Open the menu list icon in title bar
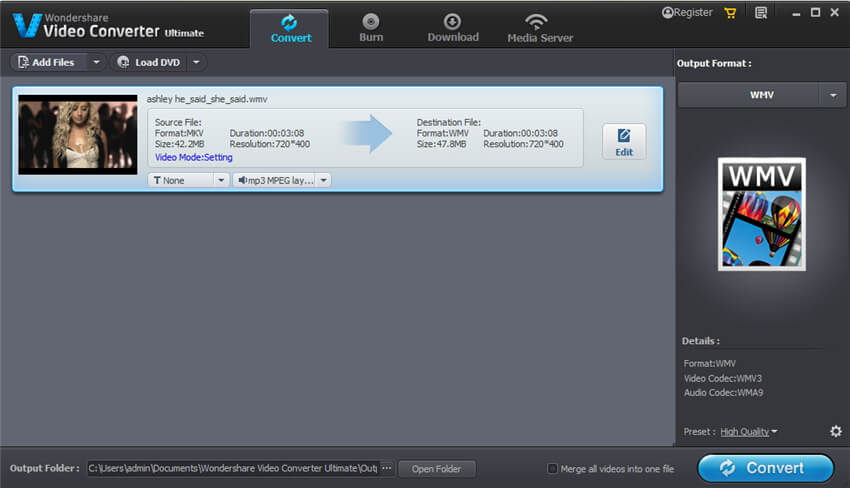 pos(761,13)
